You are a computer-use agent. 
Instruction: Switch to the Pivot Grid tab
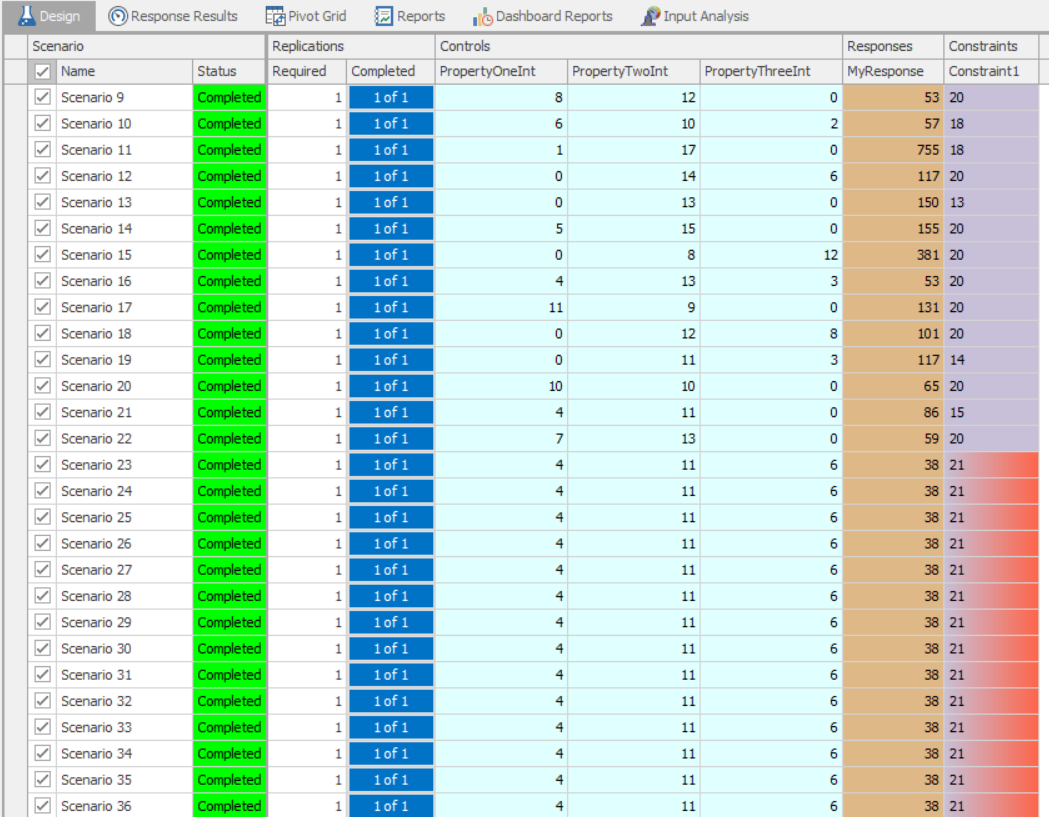coord(306,16)
